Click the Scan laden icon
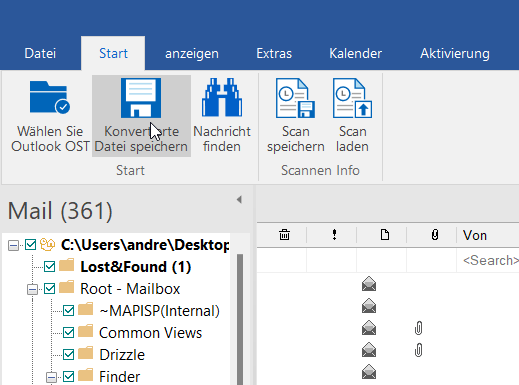Image resolution: width=519 pixels, height=385 pixels. tap(352, 98)
